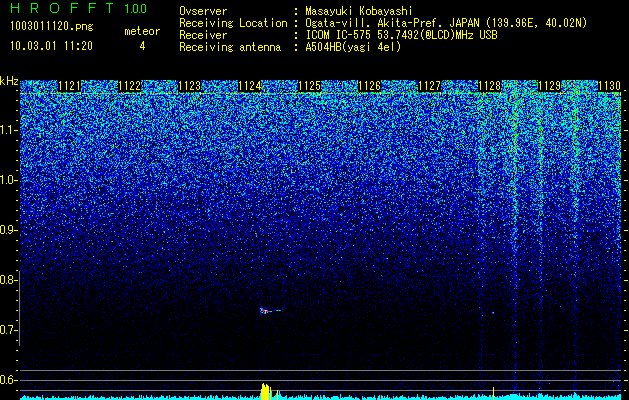
Task: Click the date stamp 10.03.01 11:20
Action: pyautogui.click(x=51, y=46)
